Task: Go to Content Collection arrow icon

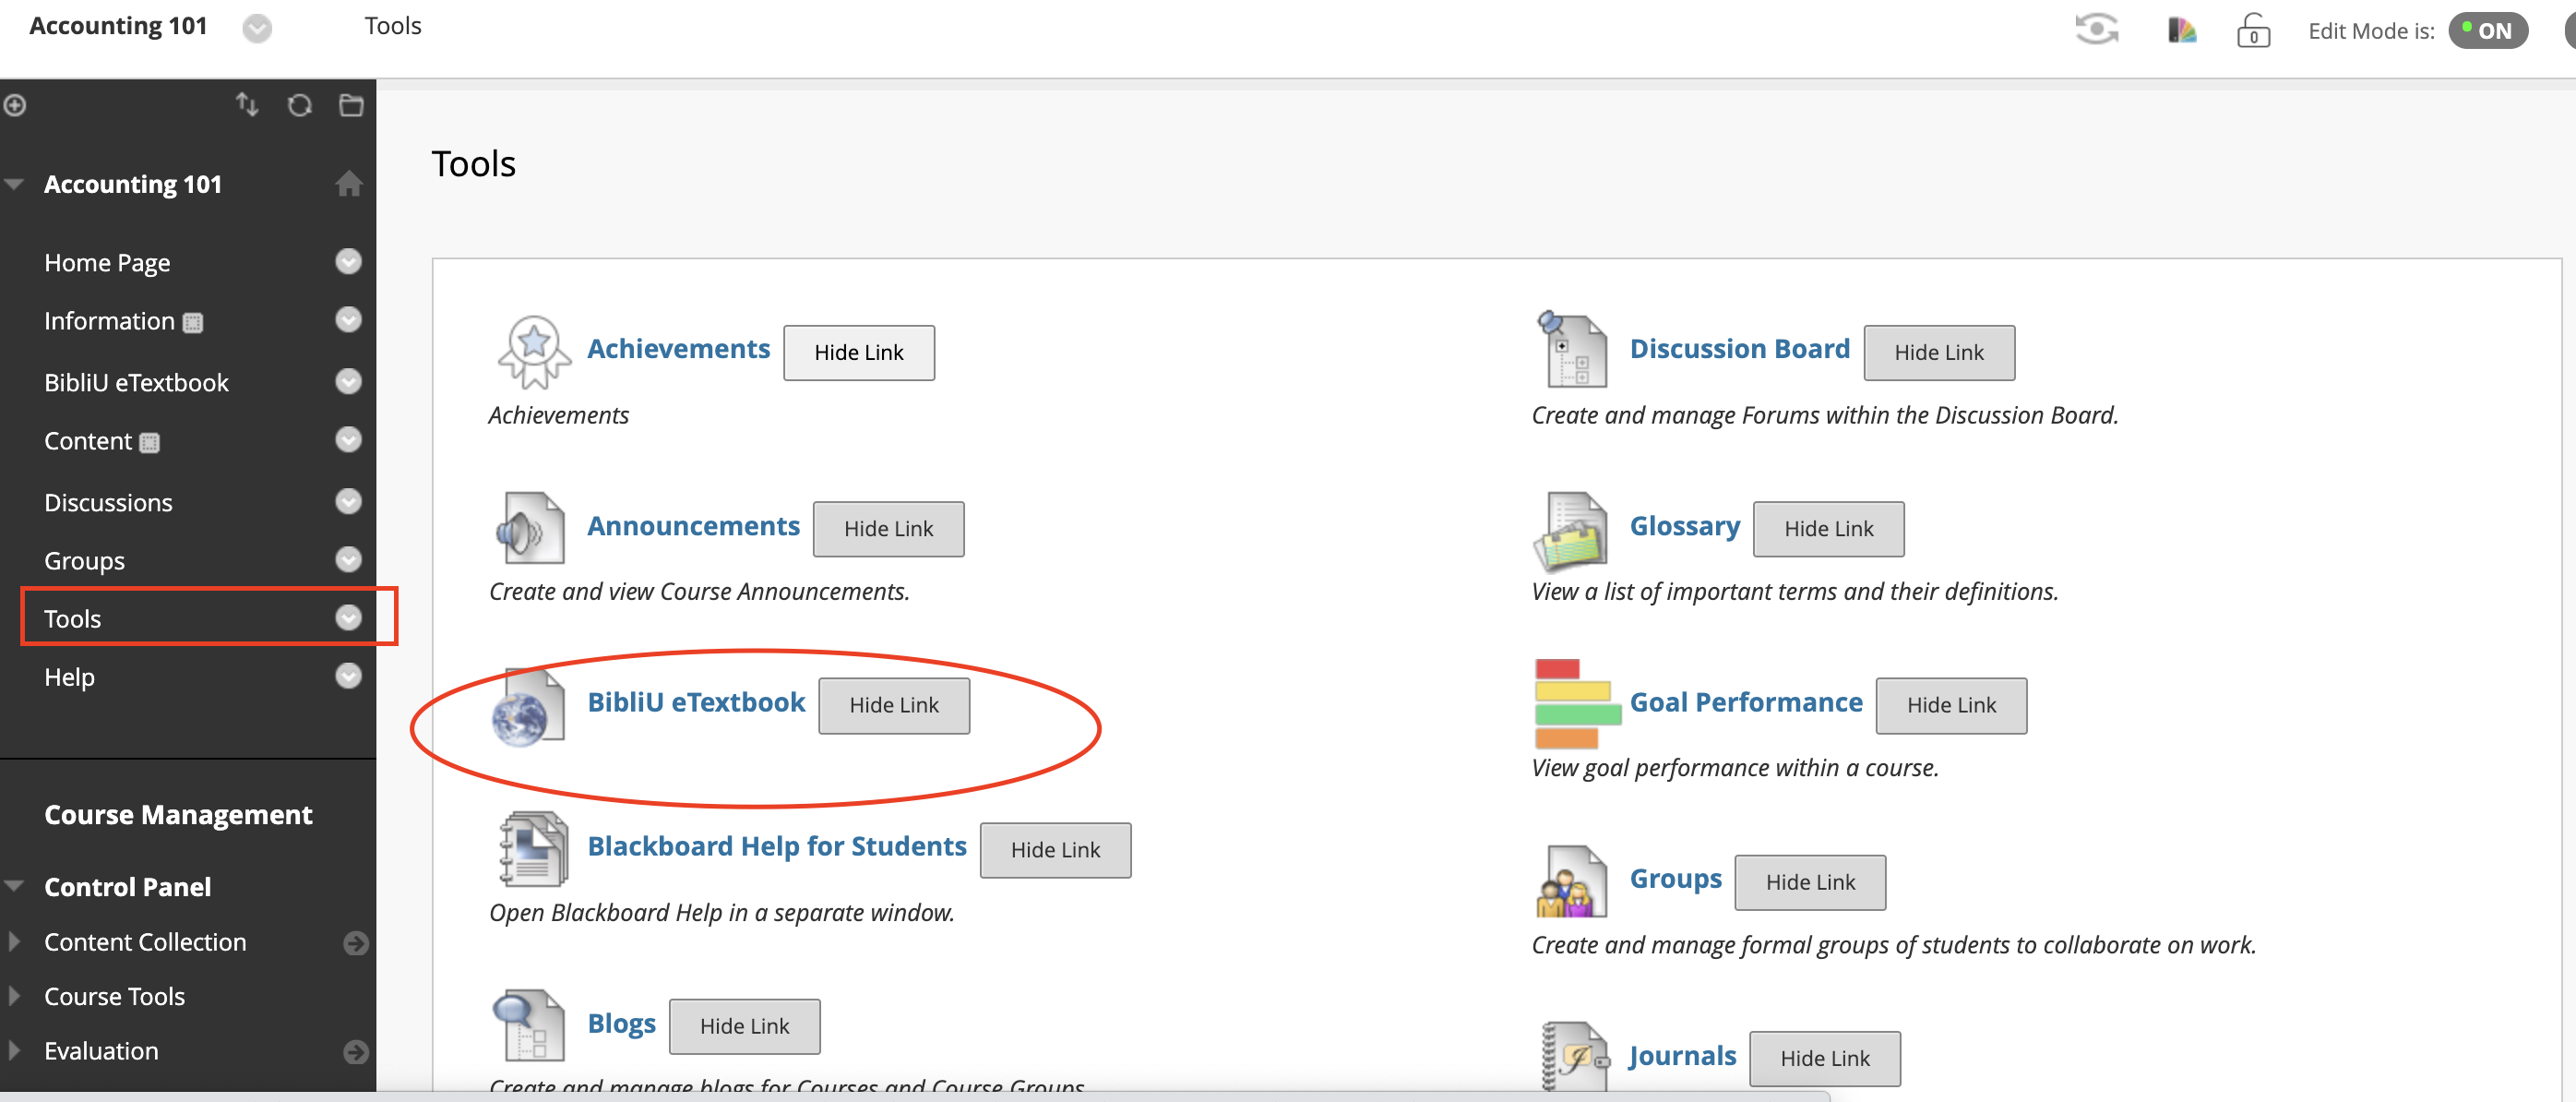Action: tap(355, 942)
